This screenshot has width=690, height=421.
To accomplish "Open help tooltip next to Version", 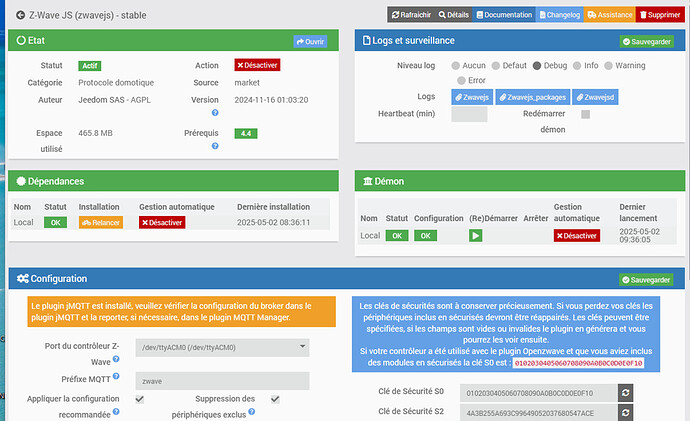I will coord(215,113).
